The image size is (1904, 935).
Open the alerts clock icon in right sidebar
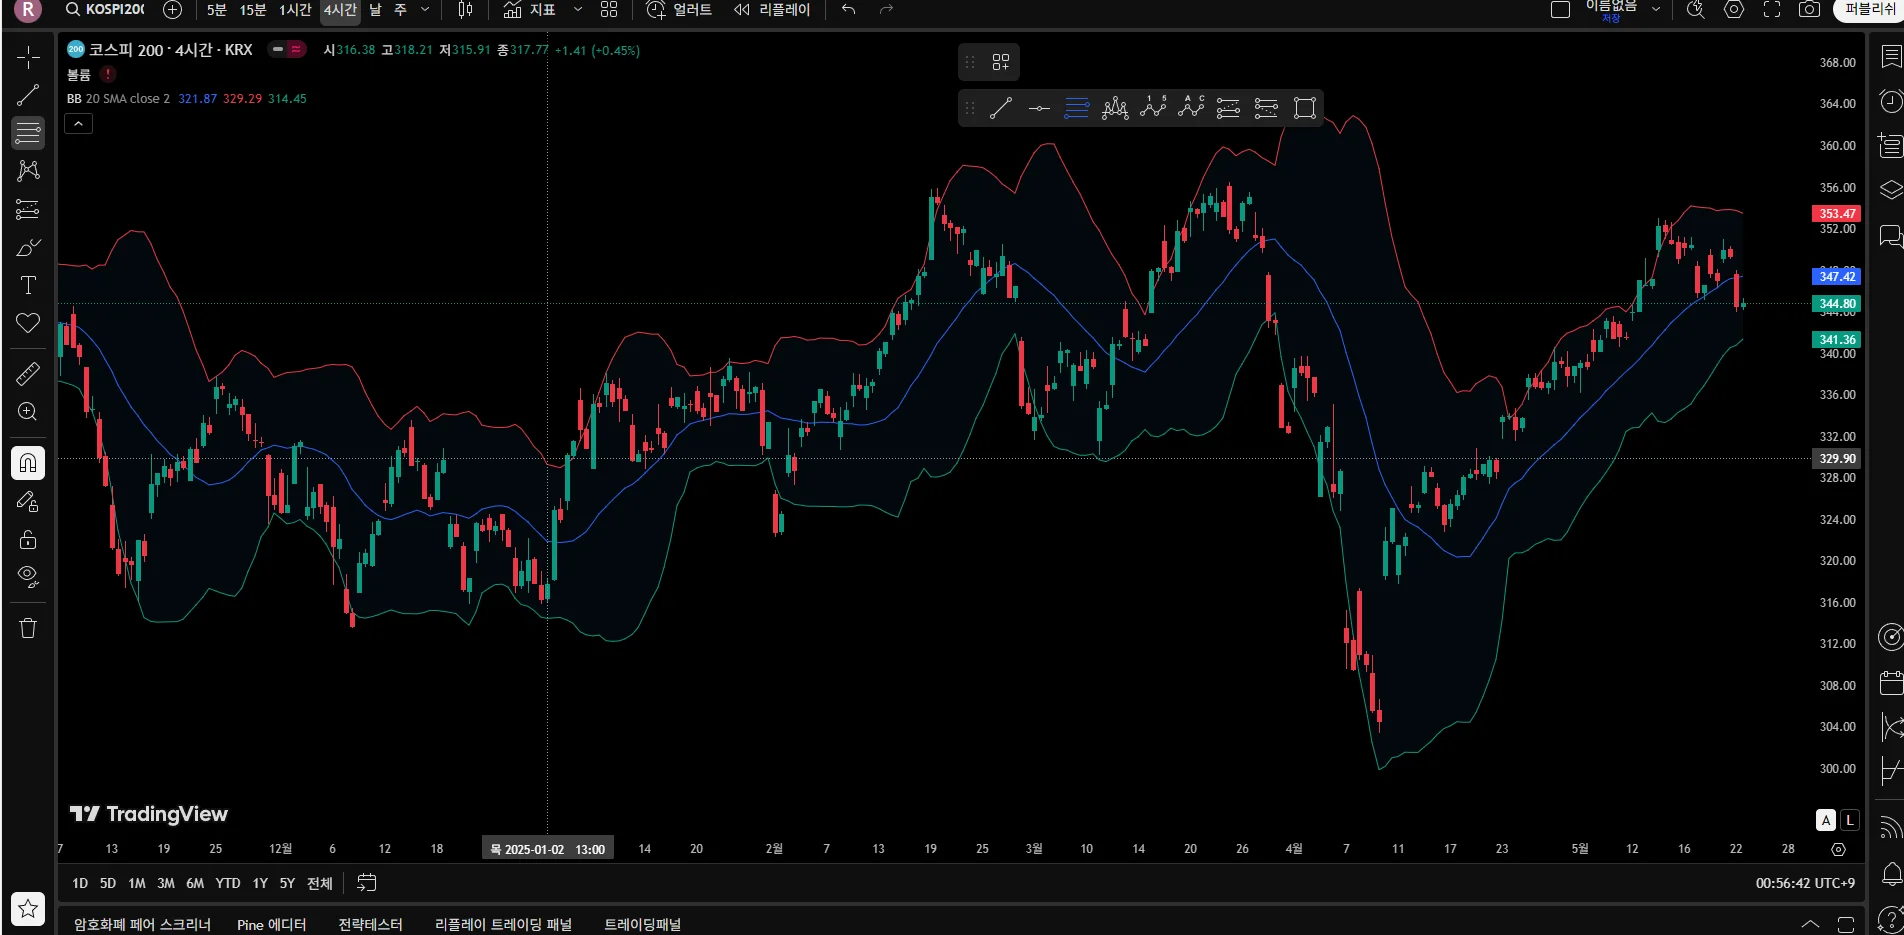coord(1890,101)
